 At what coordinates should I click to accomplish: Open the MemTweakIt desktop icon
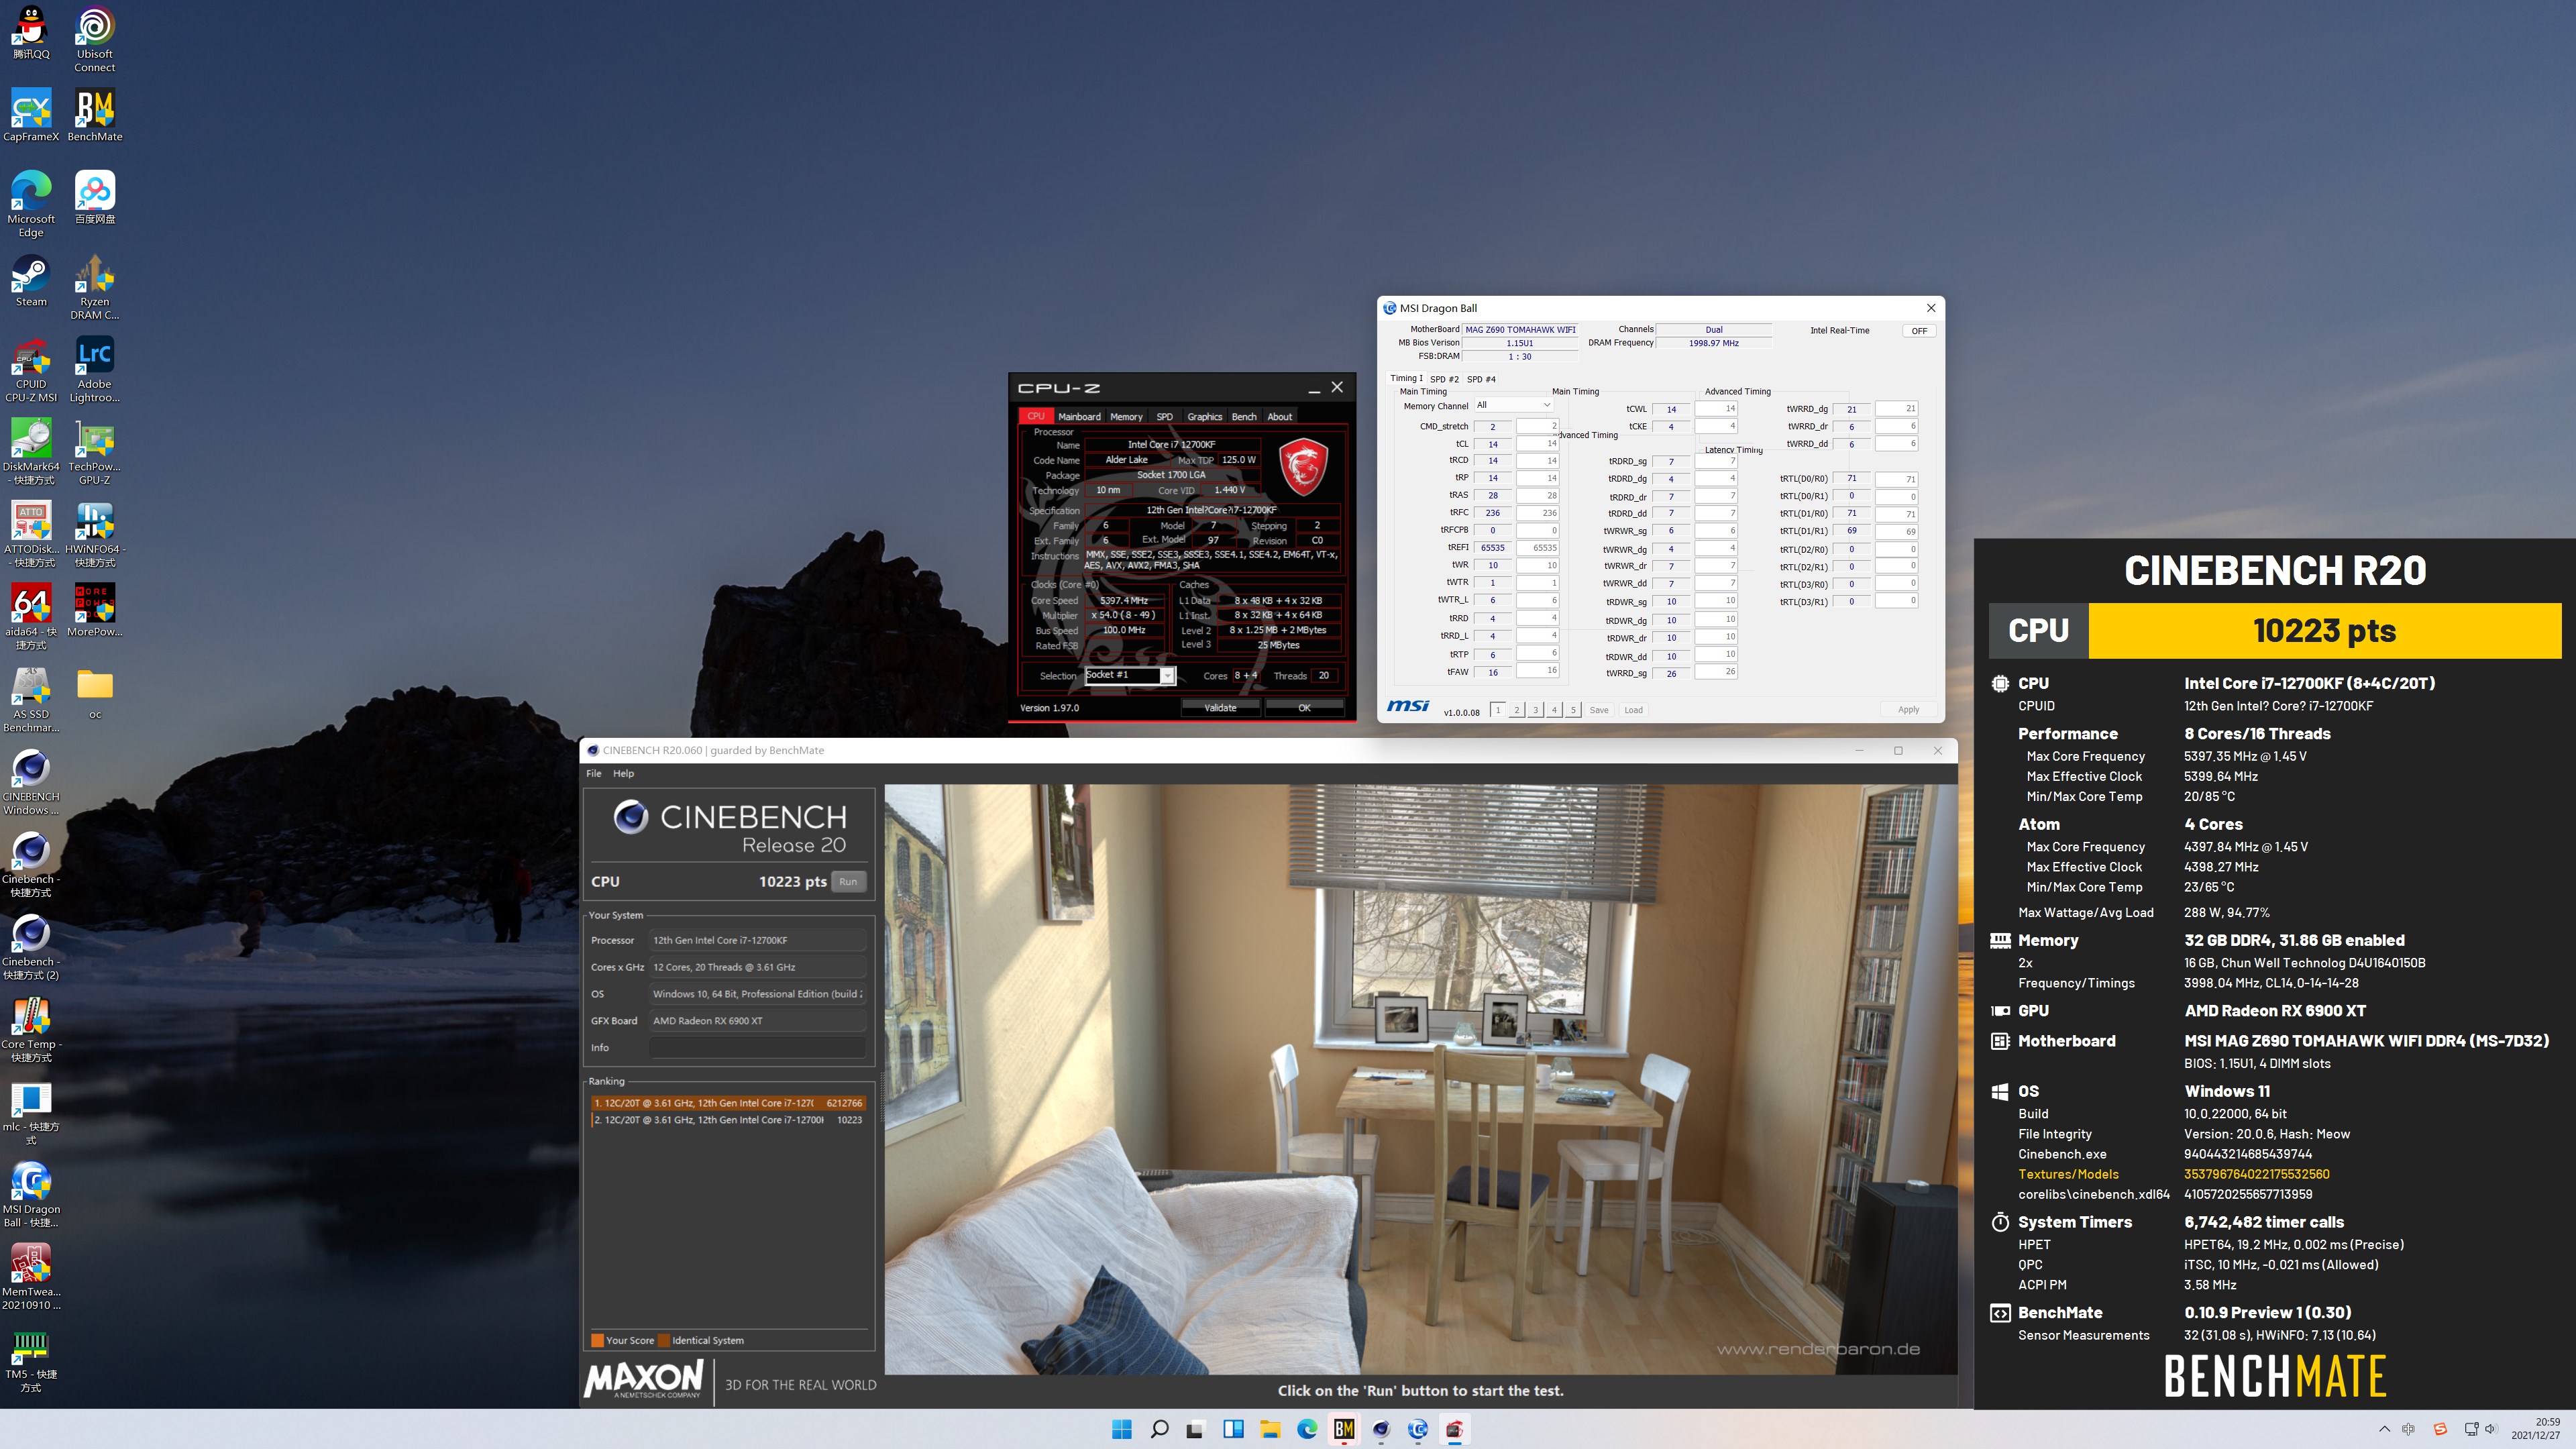pos(31,1277)
